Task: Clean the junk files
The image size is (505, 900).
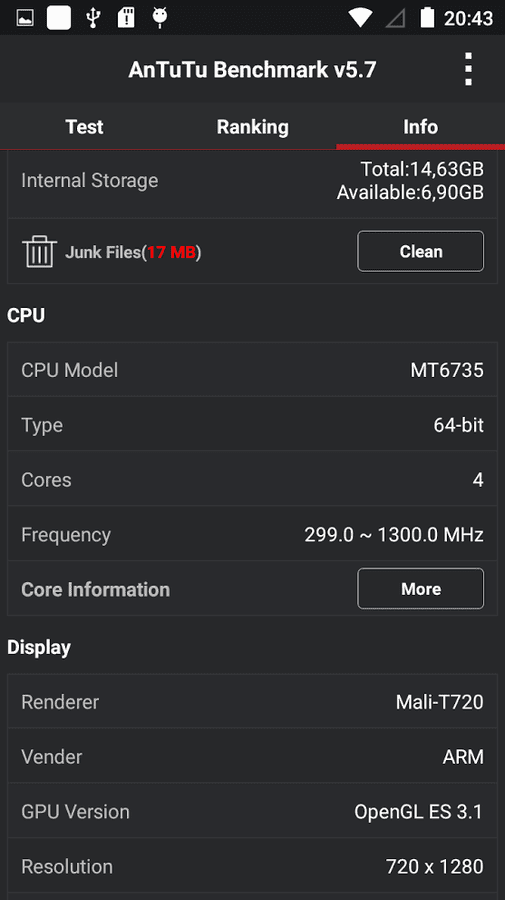Action: coord(421,251)
